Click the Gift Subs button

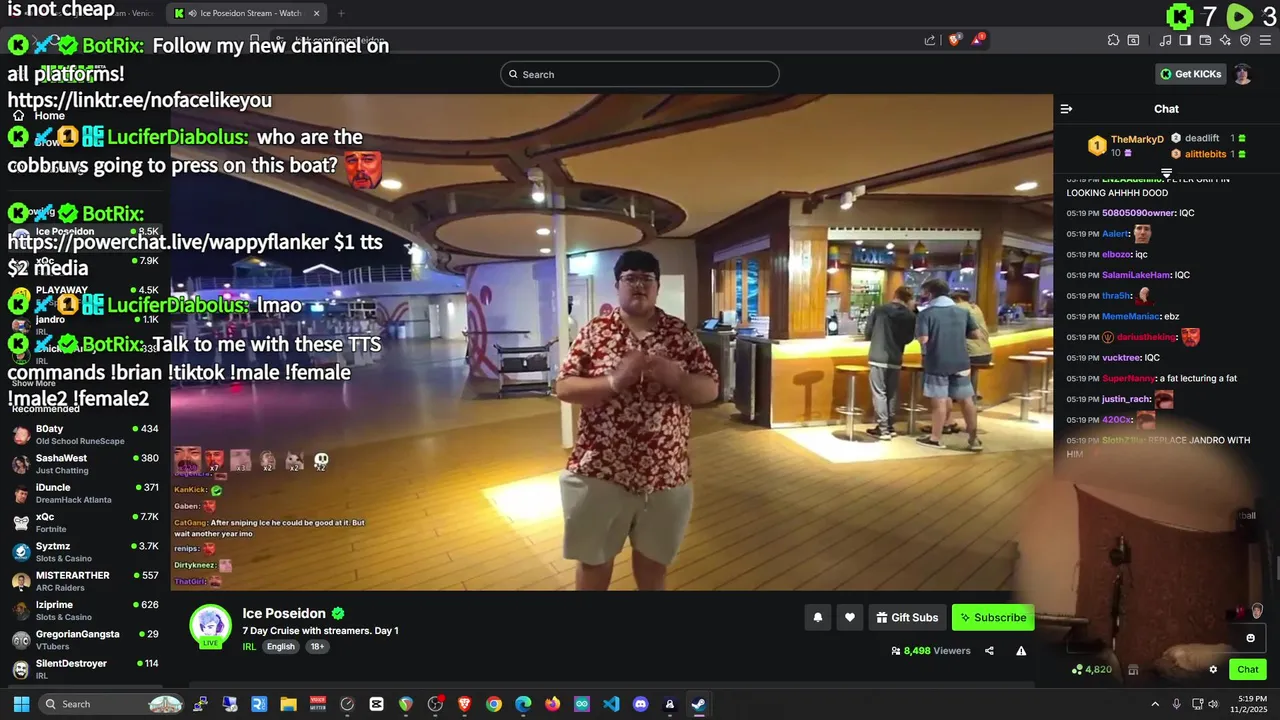coord(907,618)
